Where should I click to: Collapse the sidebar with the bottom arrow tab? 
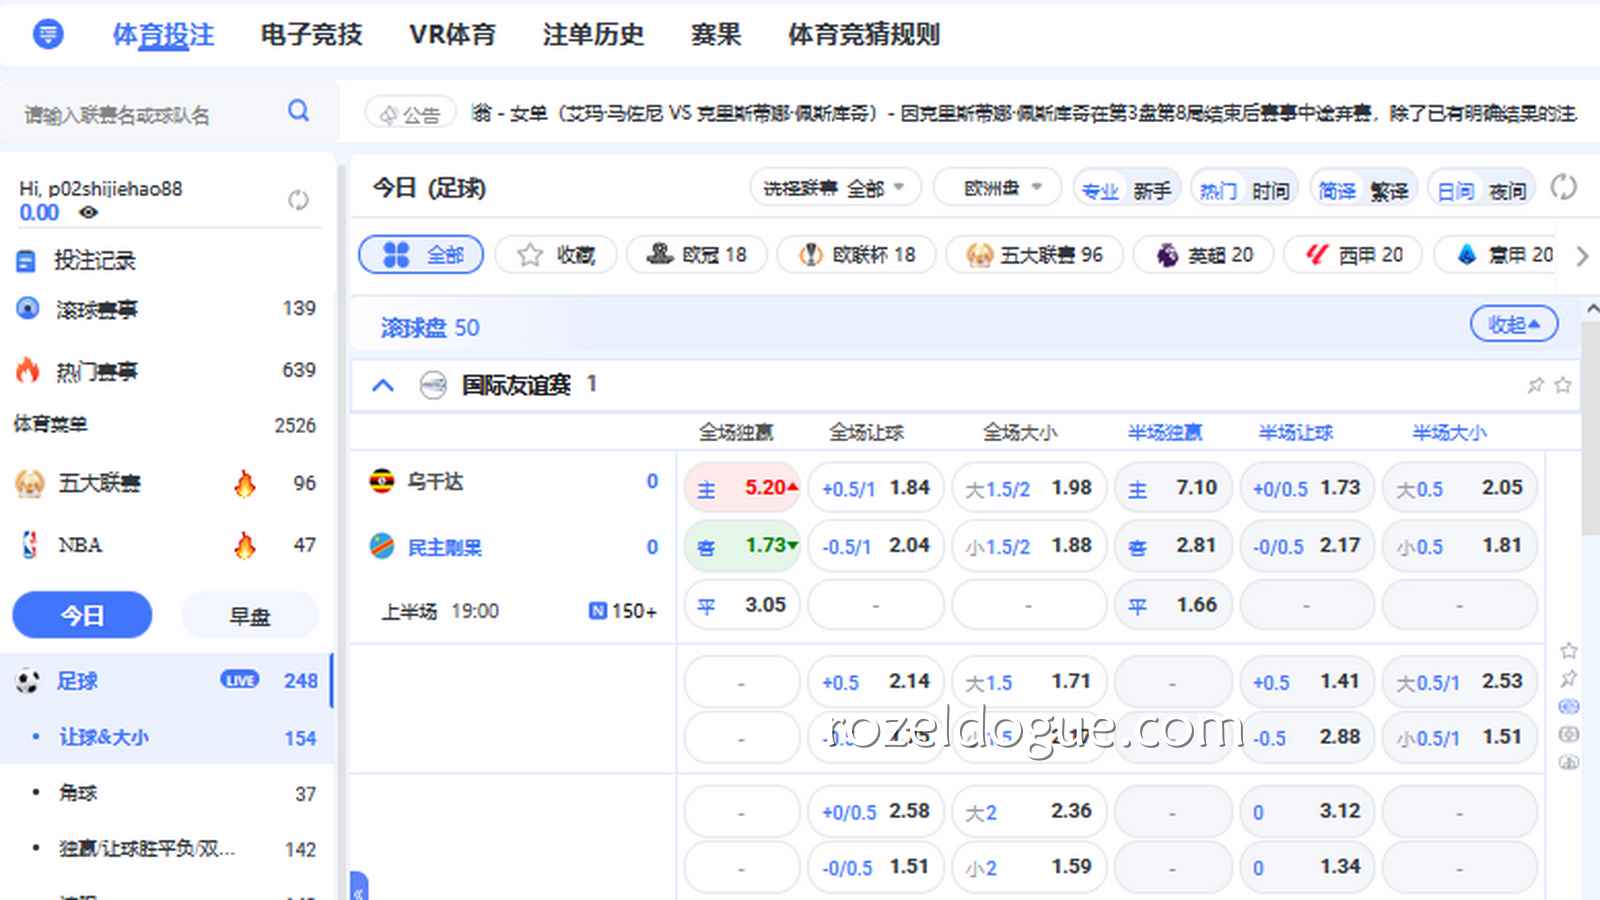359,887
